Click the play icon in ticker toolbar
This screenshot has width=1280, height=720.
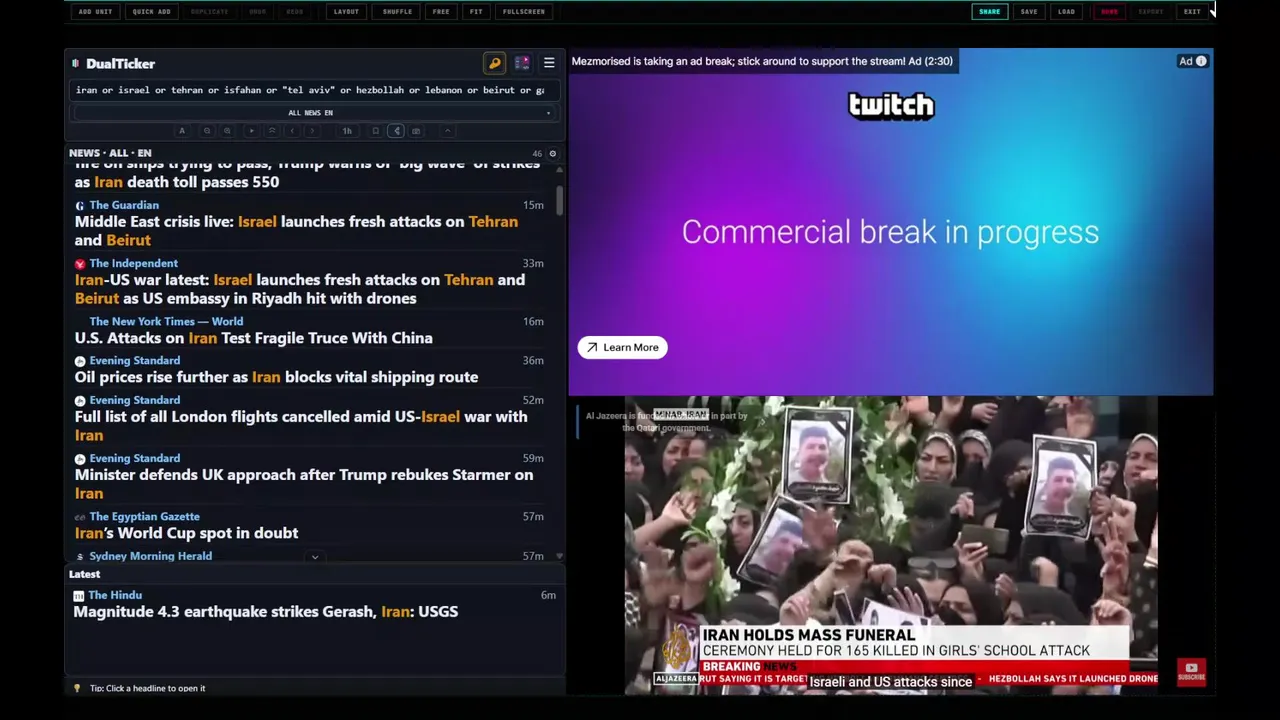[x=251, y=131]
